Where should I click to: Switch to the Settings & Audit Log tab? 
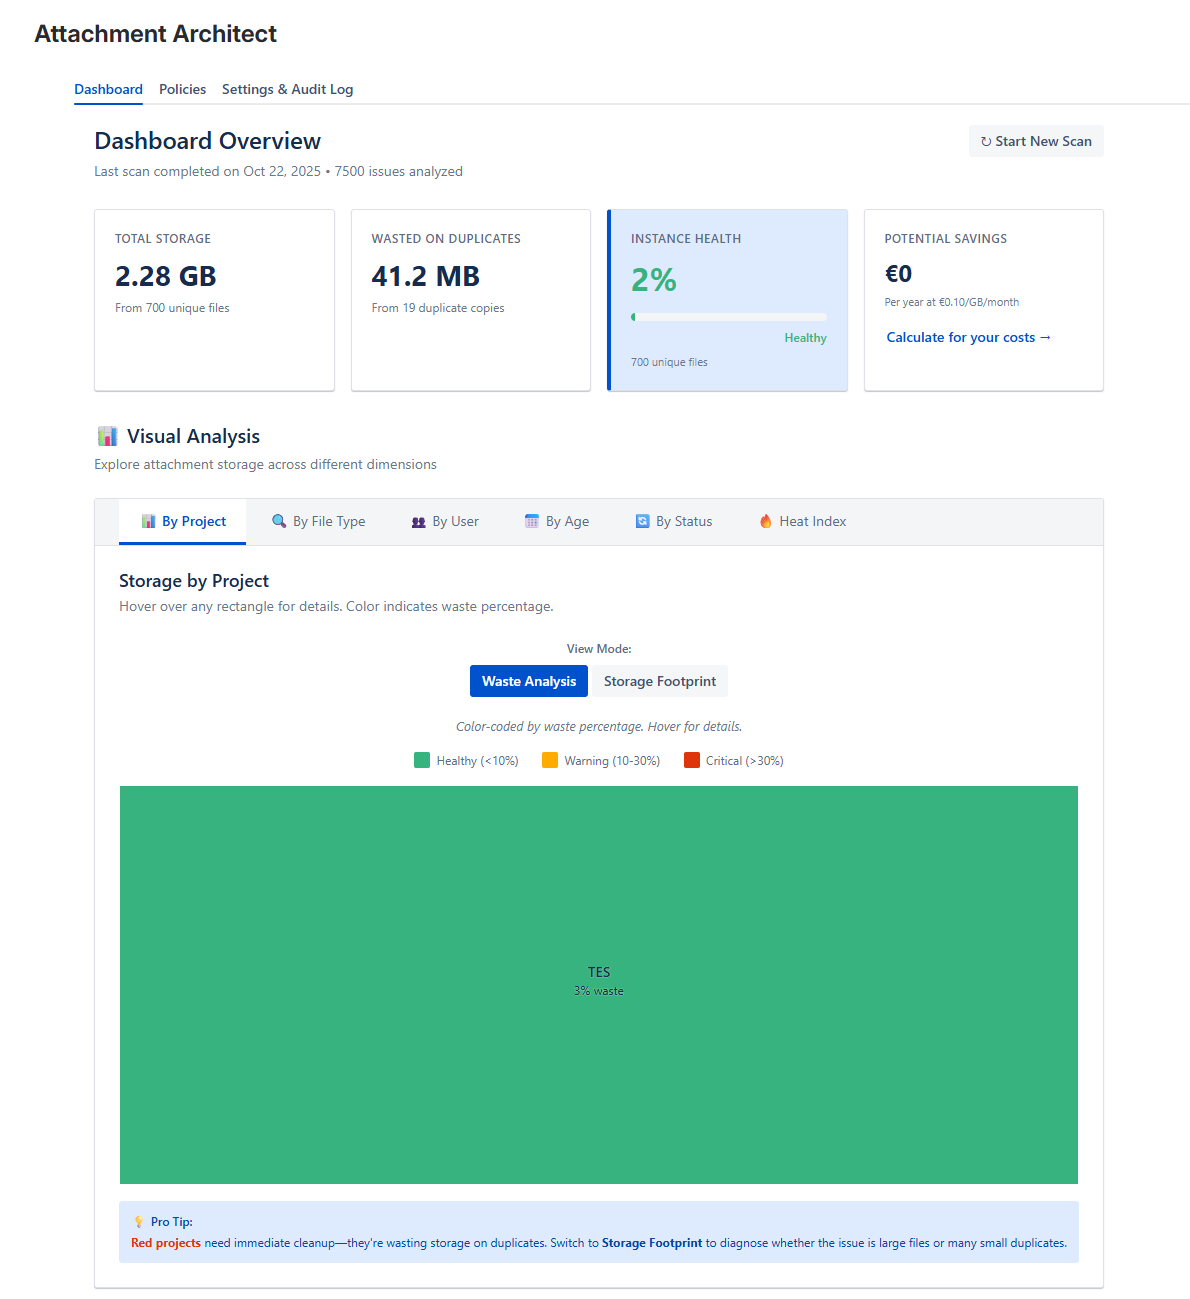pos(287,89)
